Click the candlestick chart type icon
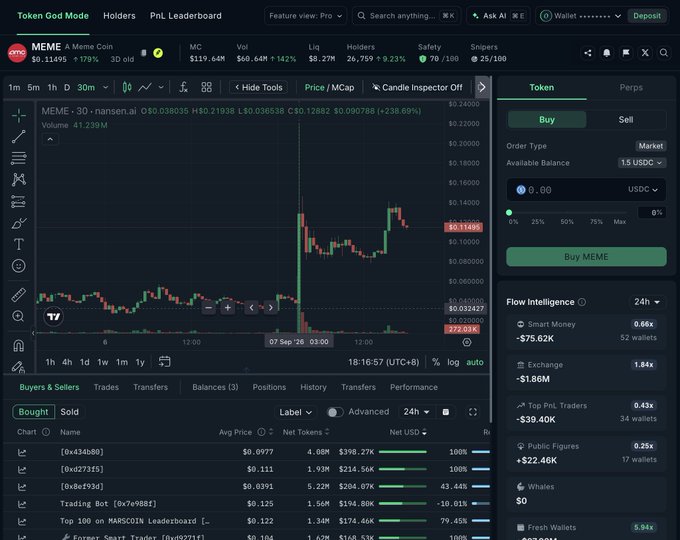This screenshot has height=540, width=680. (x=127, y=87)
